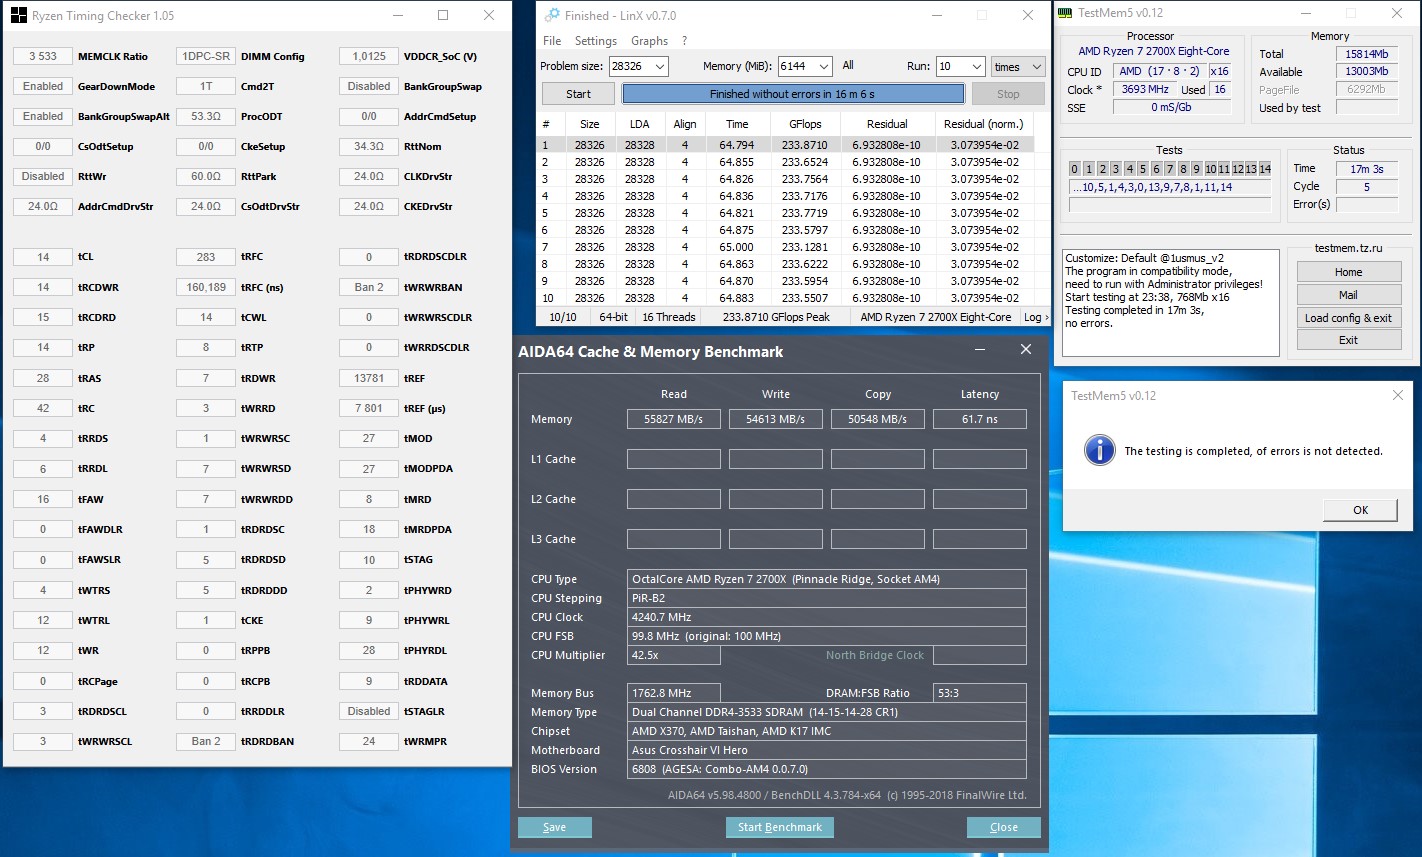The height and width of the screenshot is (857, 1422).
Task: Click the AIDA64 Memory Read value 55827 MB/s
Action: 674,419
